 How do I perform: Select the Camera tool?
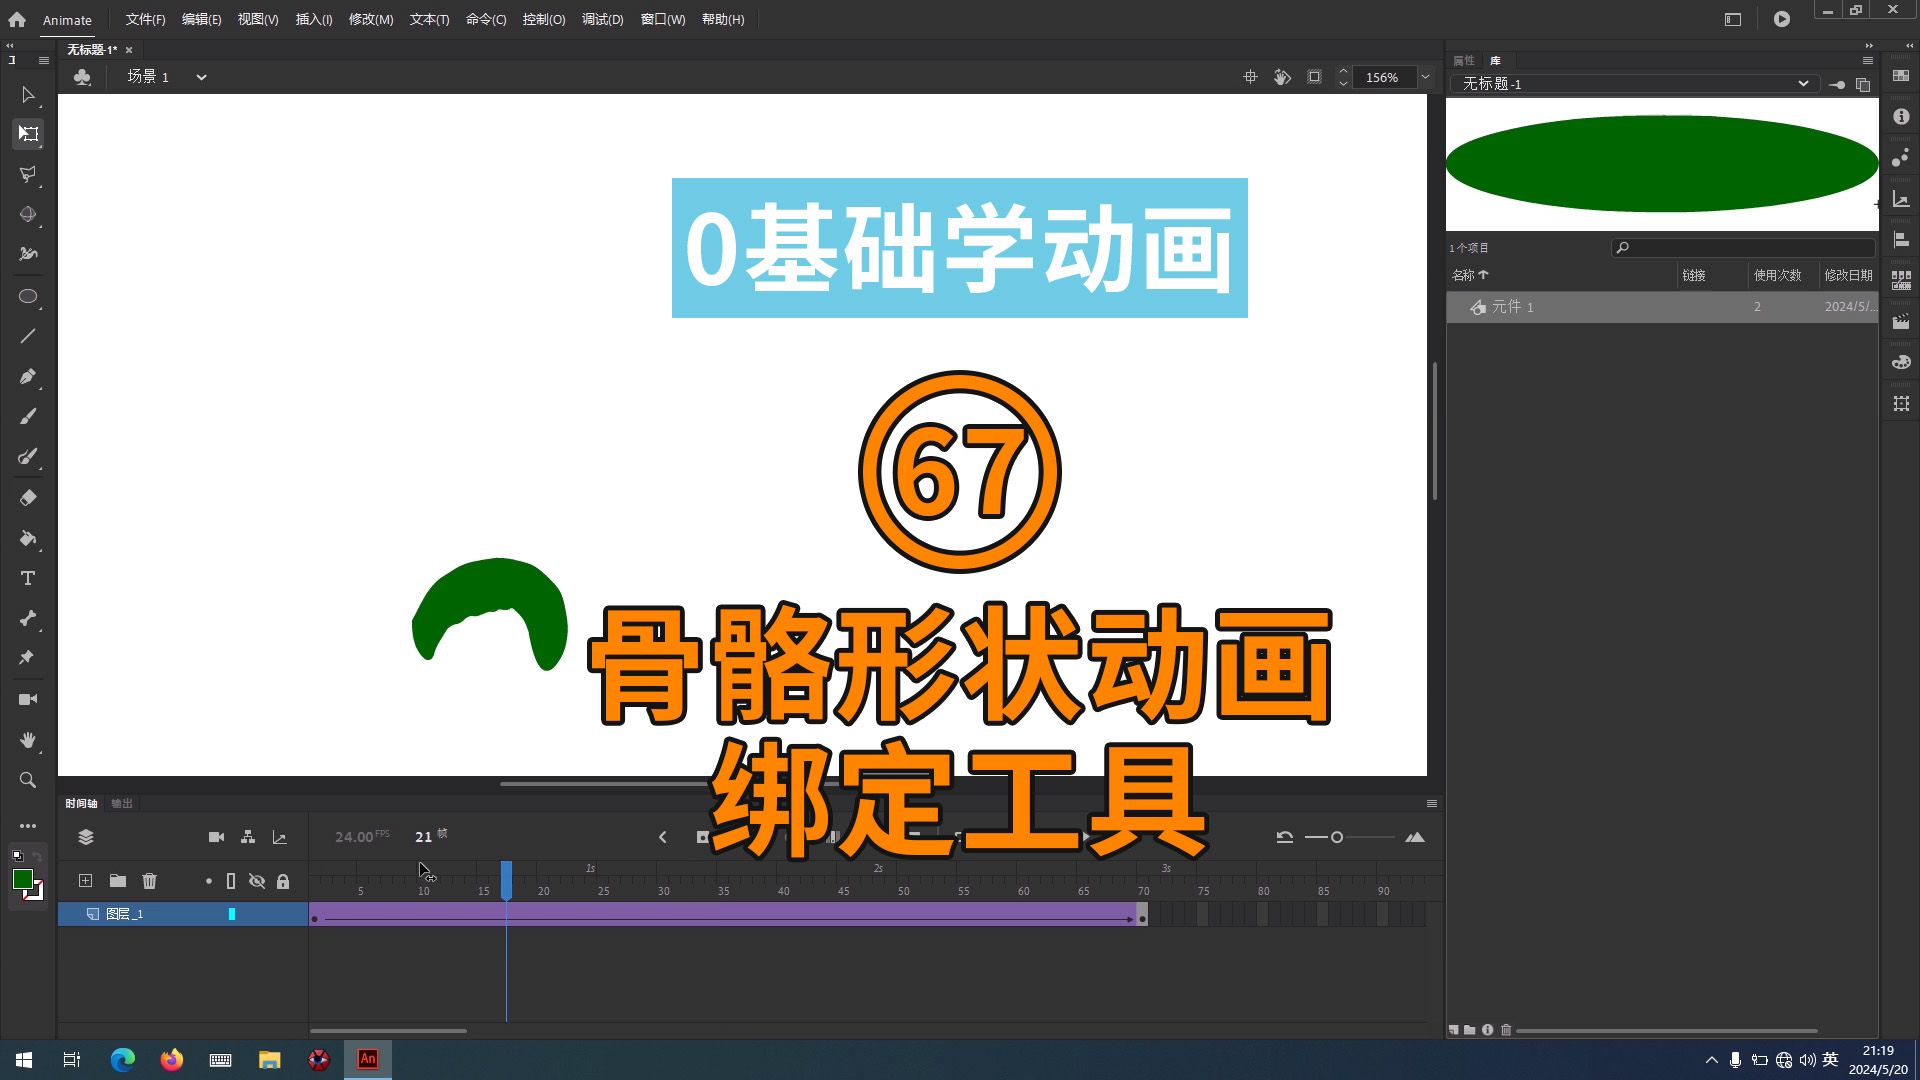27,697
